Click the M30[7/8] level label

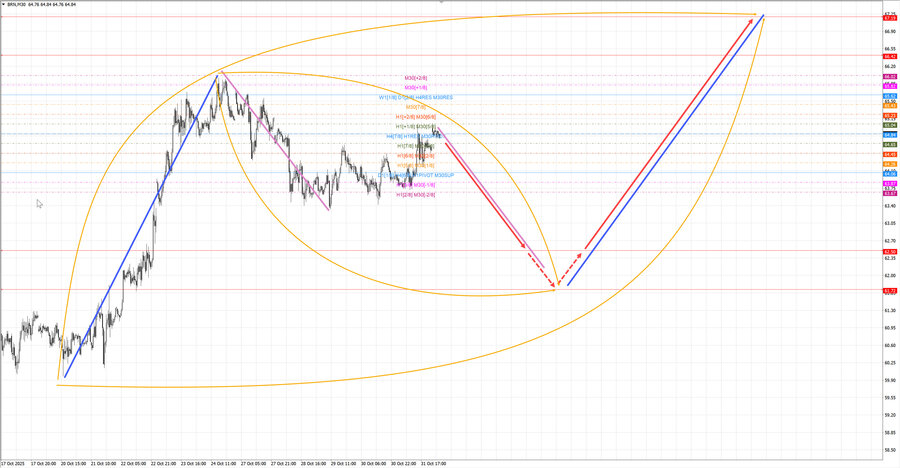pyautogui.click(x=416, y=107)
